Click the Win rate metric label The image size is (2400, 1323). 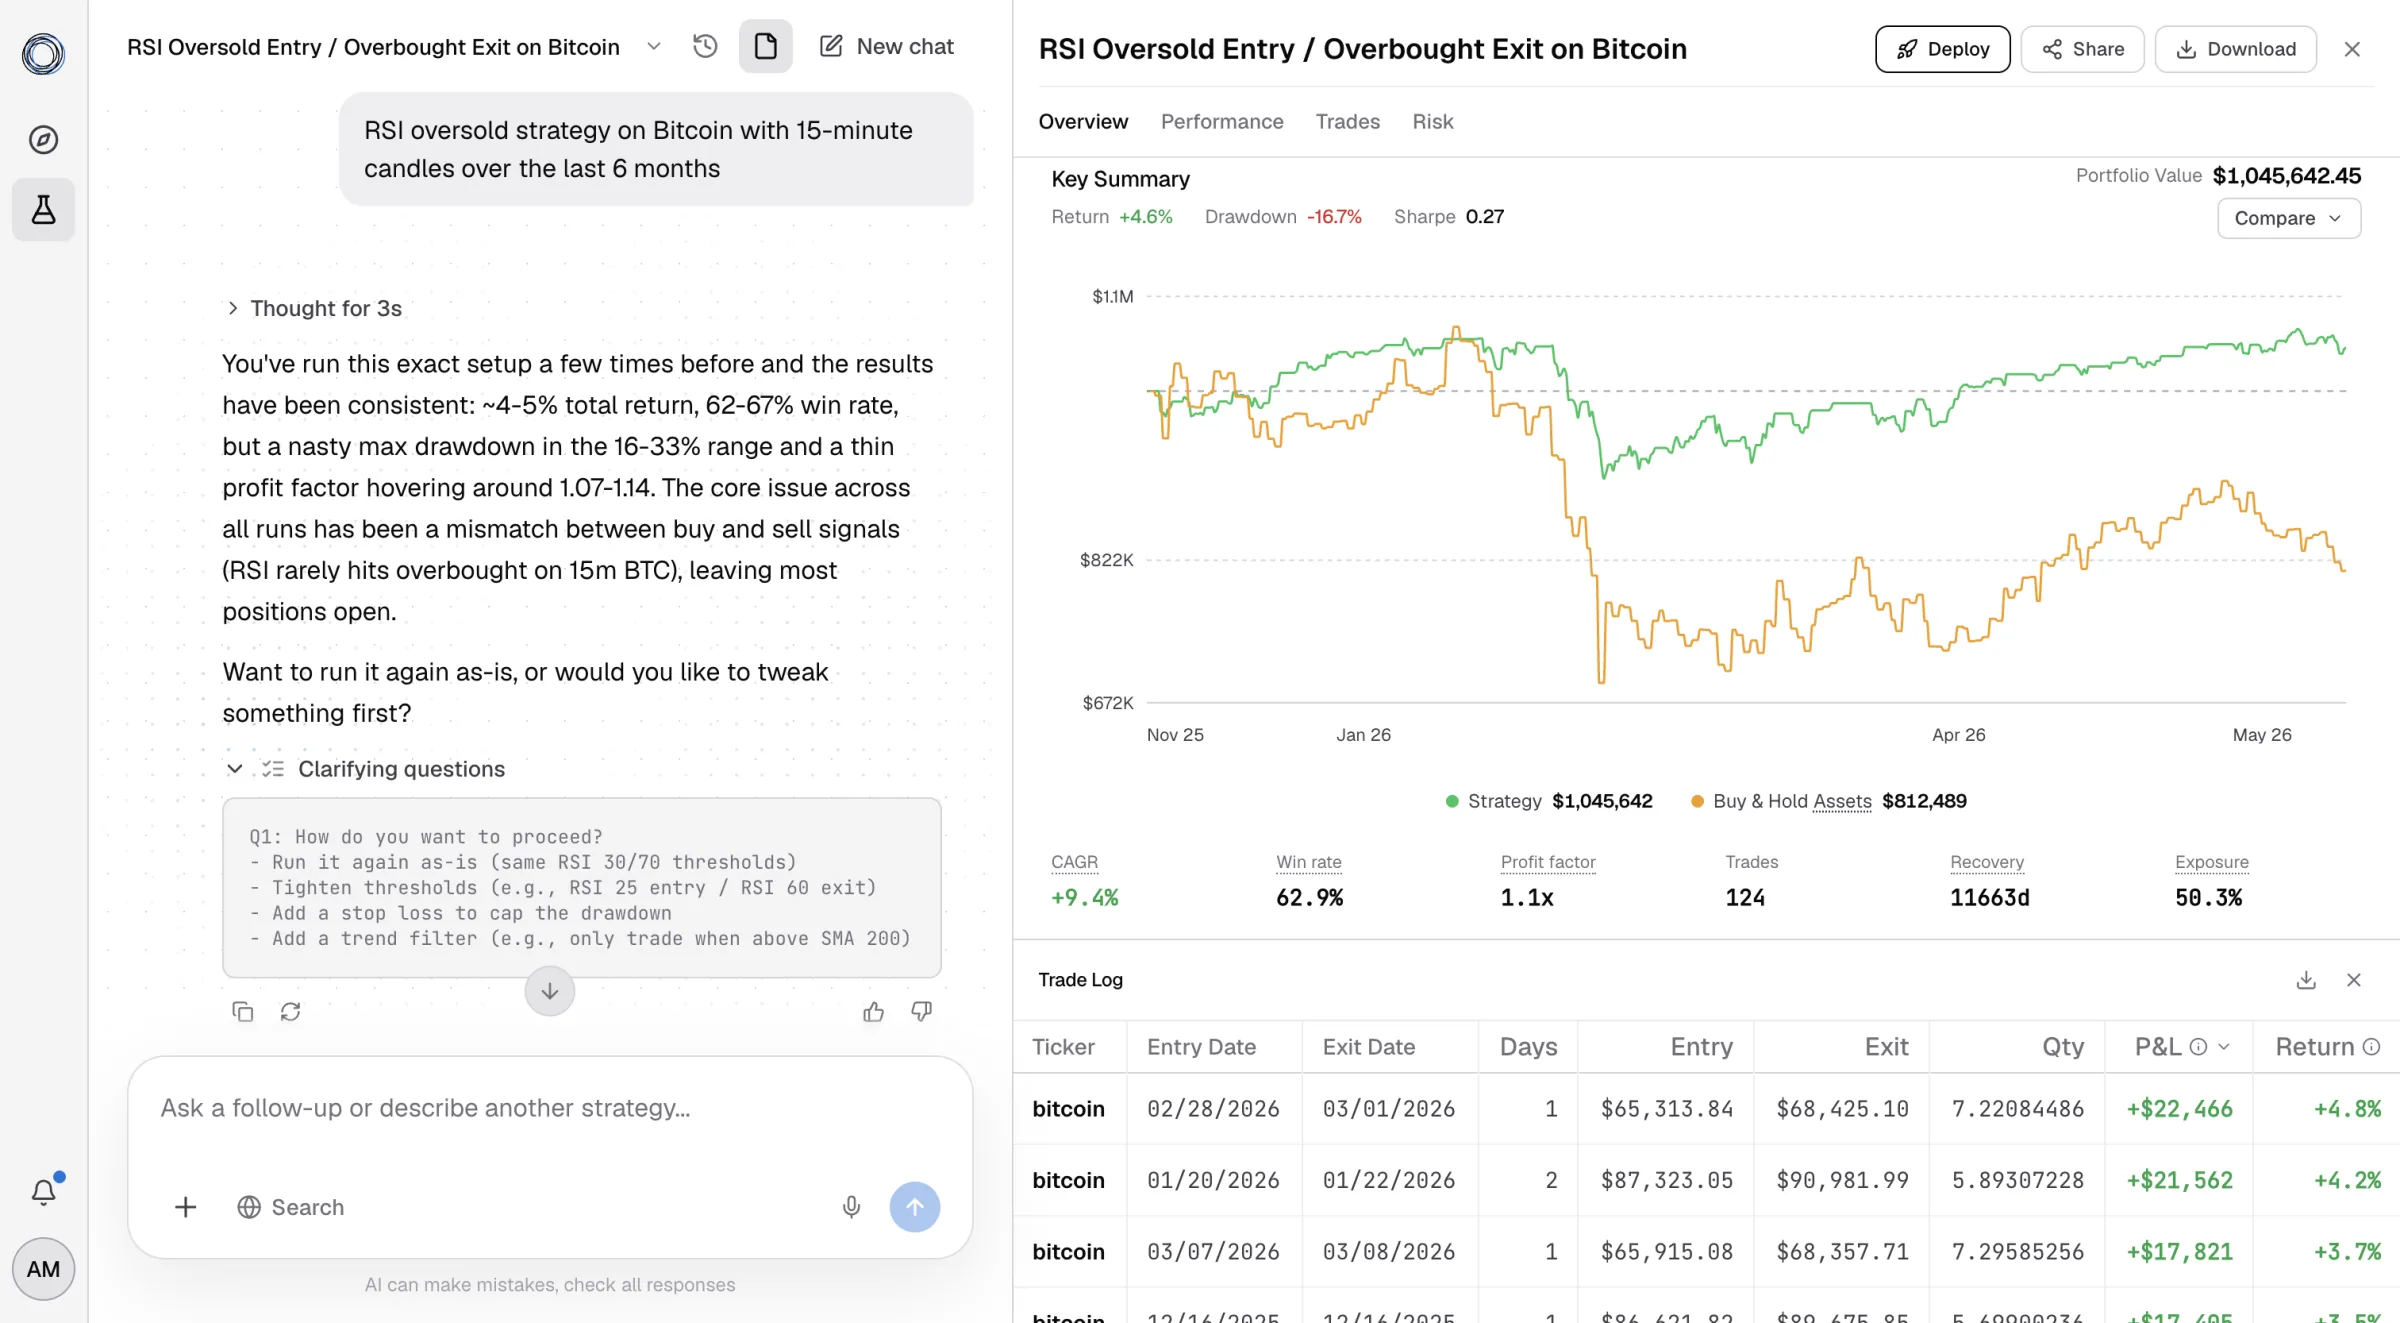(1308, 862)
